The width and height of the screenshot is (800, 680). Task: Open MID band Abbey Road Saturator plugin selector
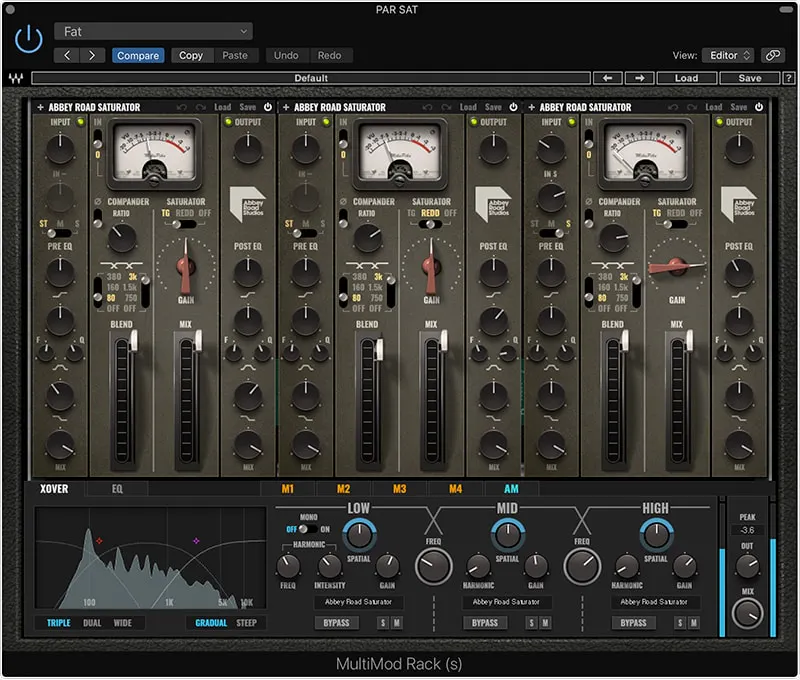click(506, 602)
